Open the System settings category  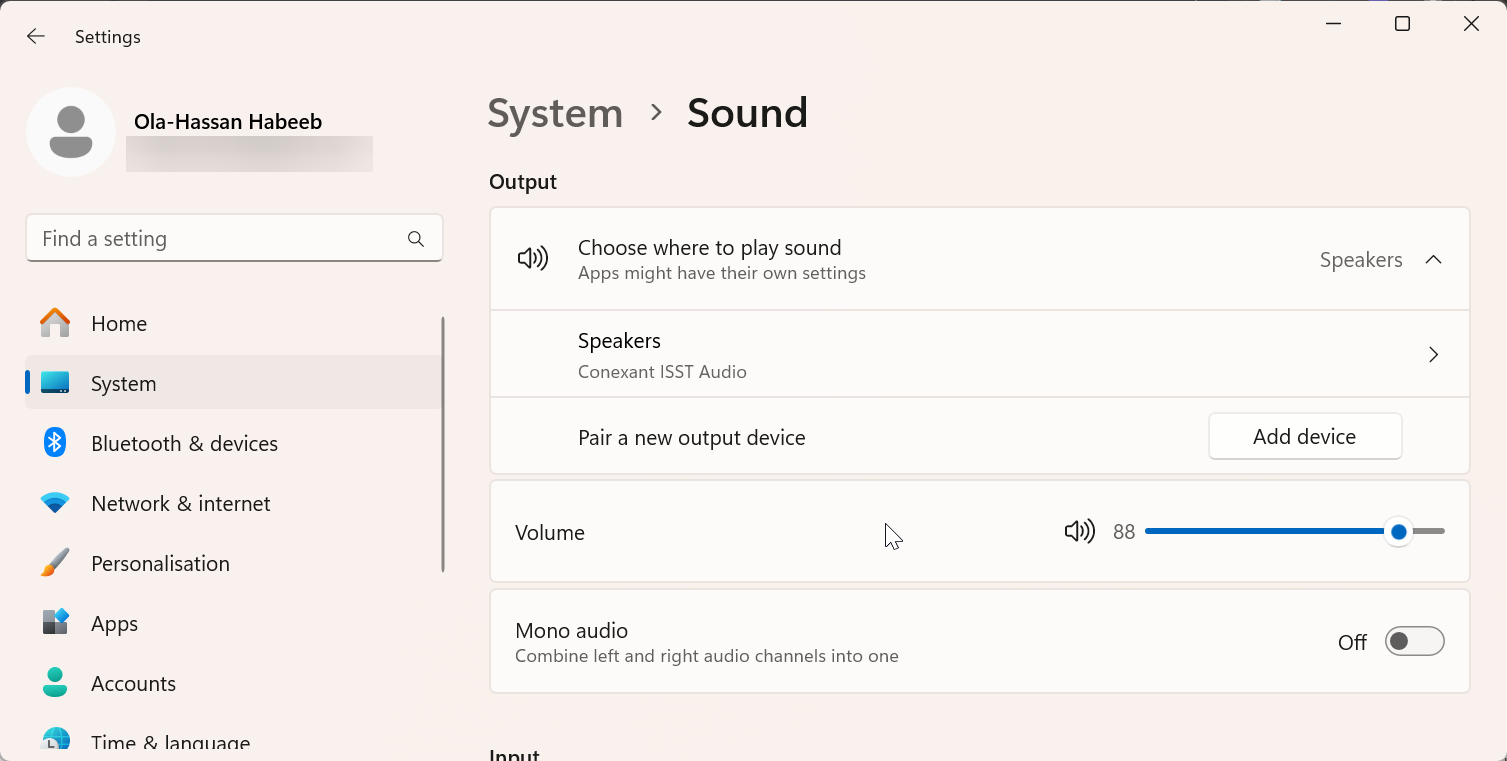click(x=124, y=384)
